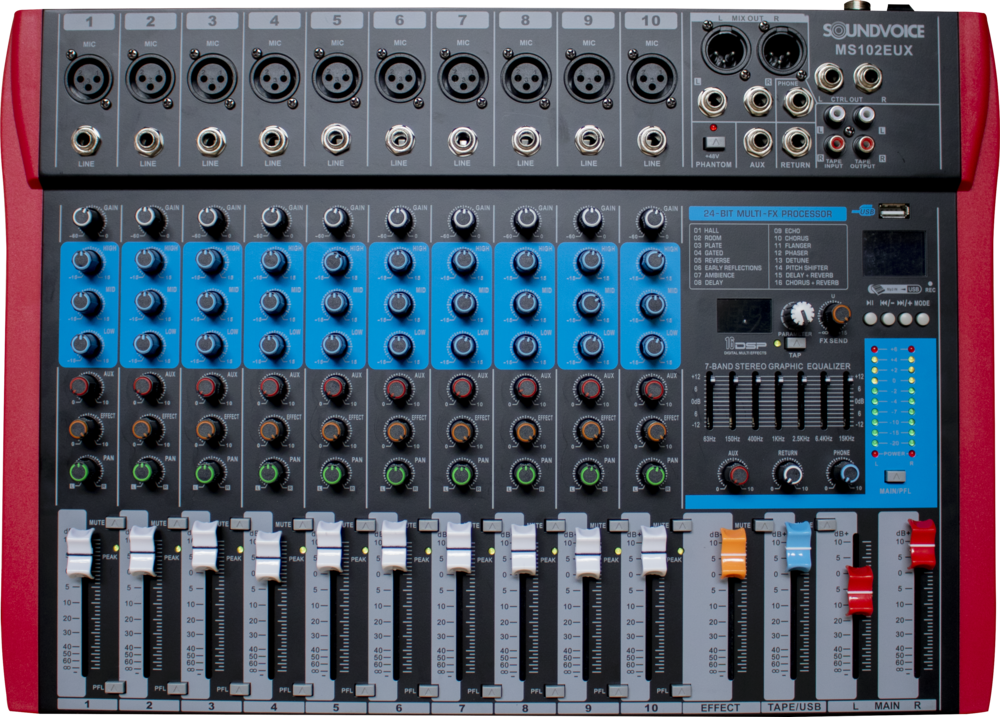1000x717 pixels.
Task: Click the red MAIN R fader
Action: click(x=922, y=543)
